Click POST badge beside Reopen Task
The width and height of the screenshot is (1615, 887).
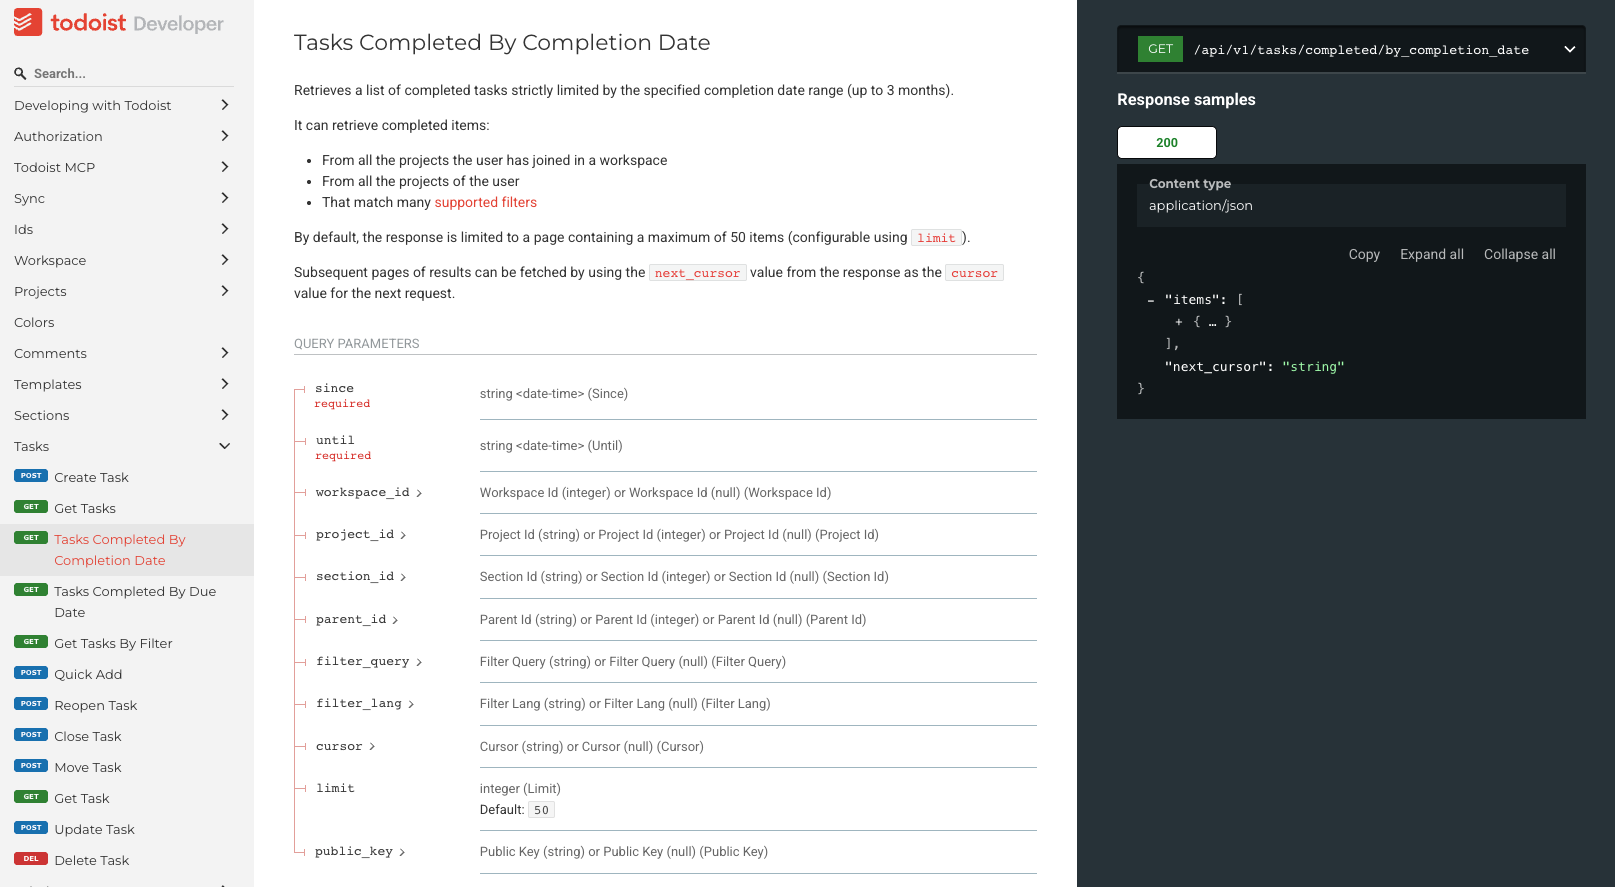[31, 704]
